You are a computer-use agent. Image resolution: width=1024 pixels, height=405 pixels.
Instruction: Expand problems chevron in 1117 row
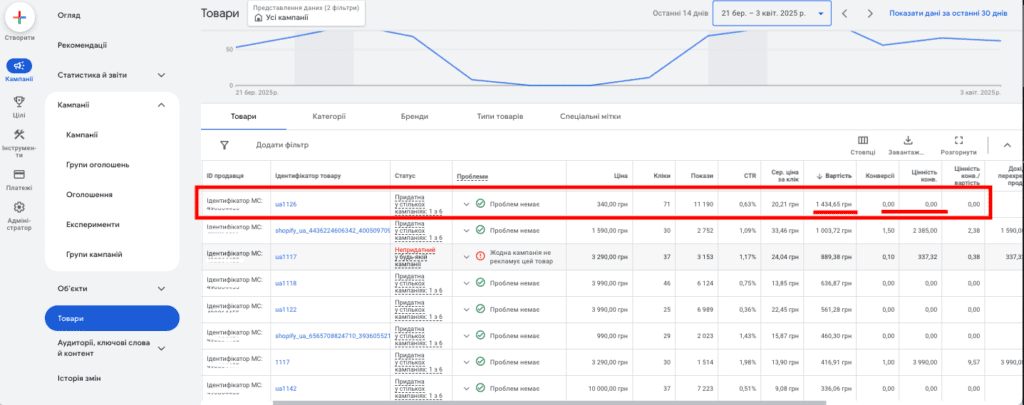(466, 361)
